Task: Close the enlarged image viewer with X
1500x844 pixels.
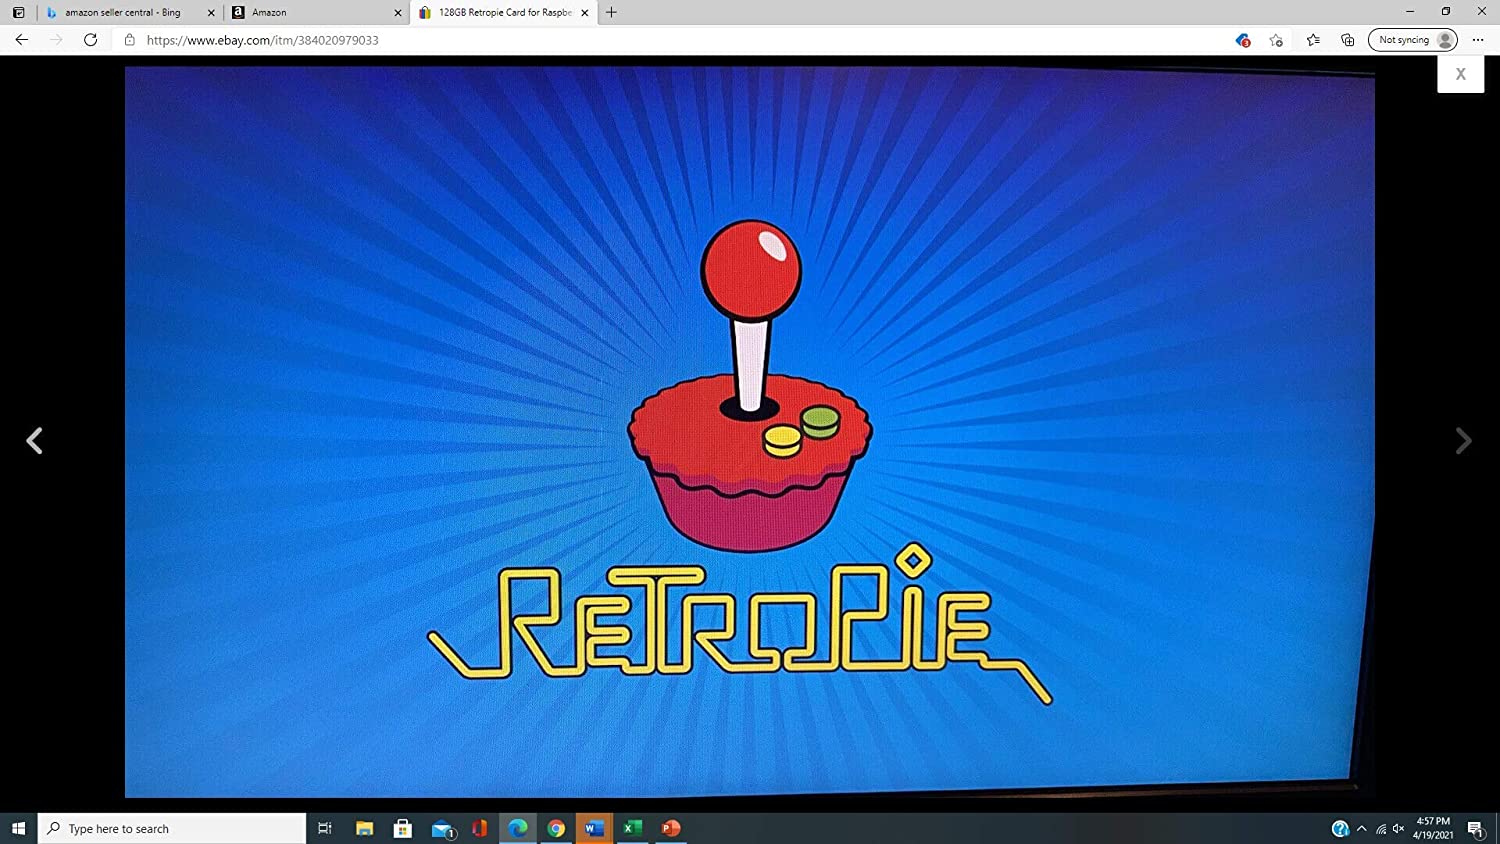Action: click(1460, 74)
